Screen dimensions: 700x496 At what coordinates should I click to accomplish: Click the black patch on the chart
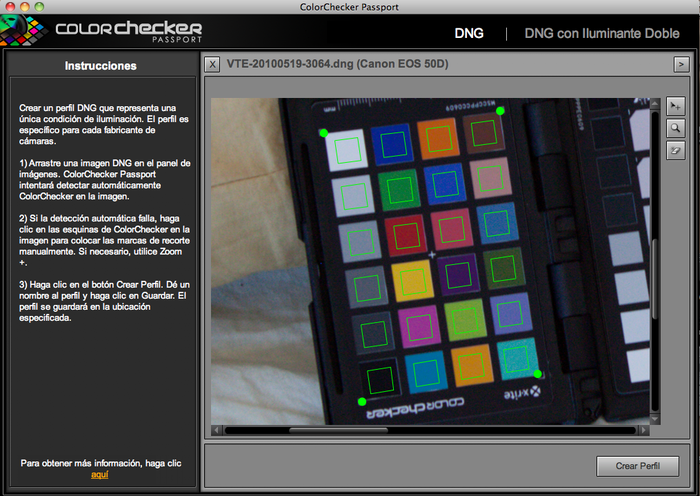pyautogui.click(x=380, y=379)
